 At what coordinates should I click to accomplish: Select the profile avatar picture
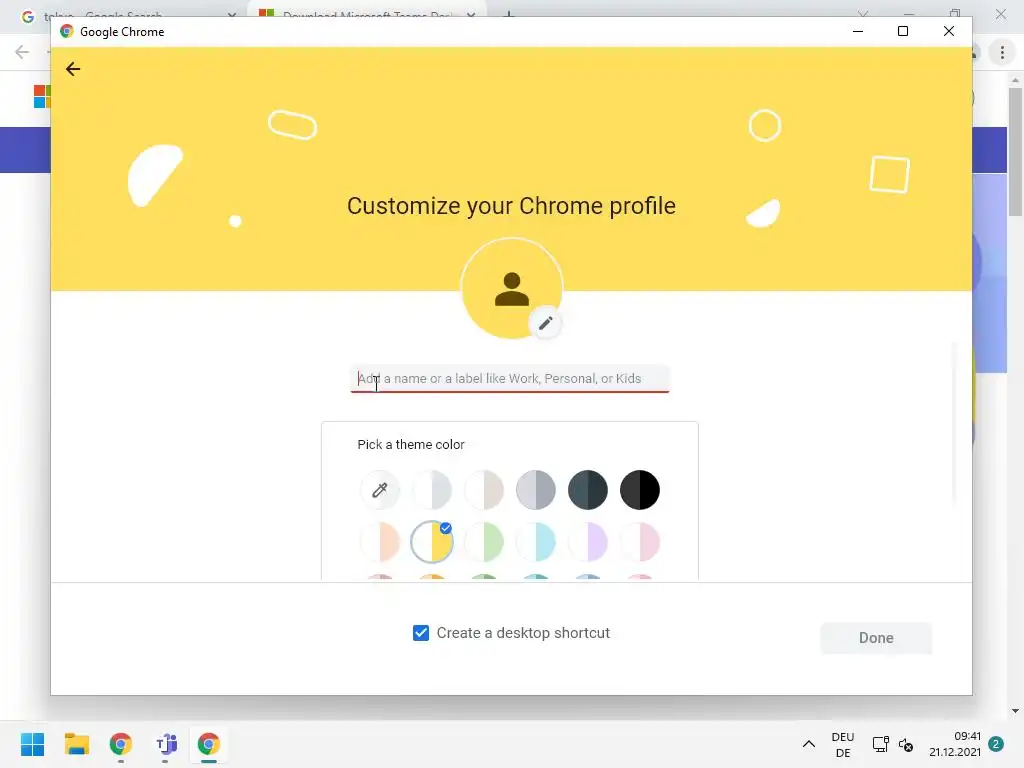pyautogui.click(x=511, y=288)
